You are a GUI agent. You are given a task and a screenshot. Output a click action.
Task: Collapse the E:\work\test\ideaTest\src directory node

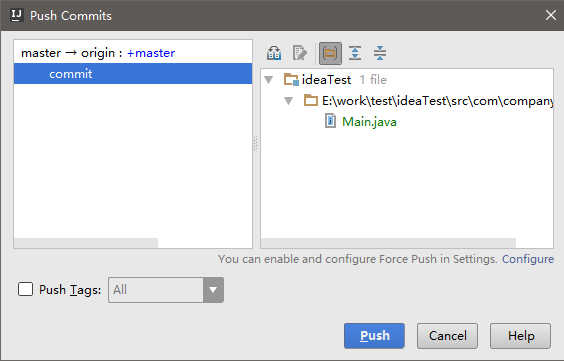(288, 101)
